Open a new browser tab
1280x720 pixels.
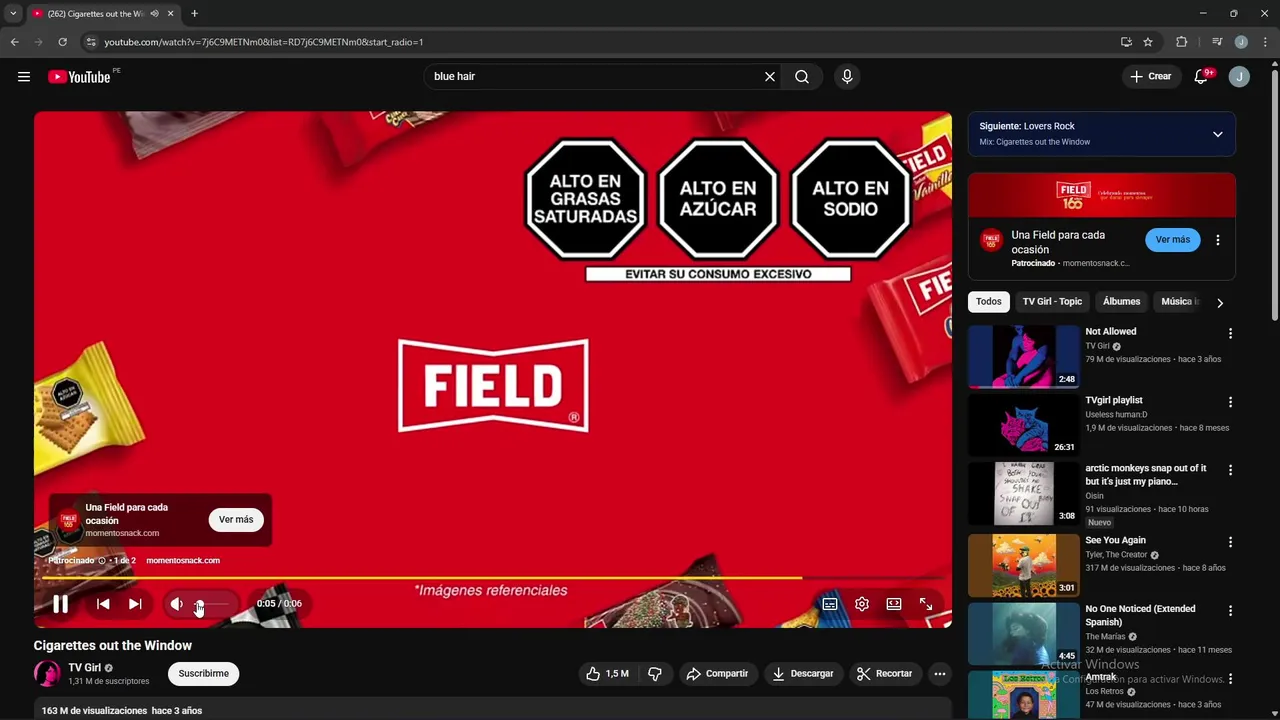[x=194, y=14]
